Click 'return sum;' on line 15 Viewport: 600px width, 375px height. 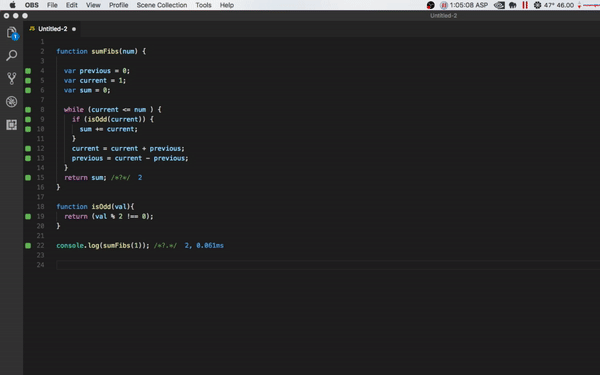tap(85, 178)
